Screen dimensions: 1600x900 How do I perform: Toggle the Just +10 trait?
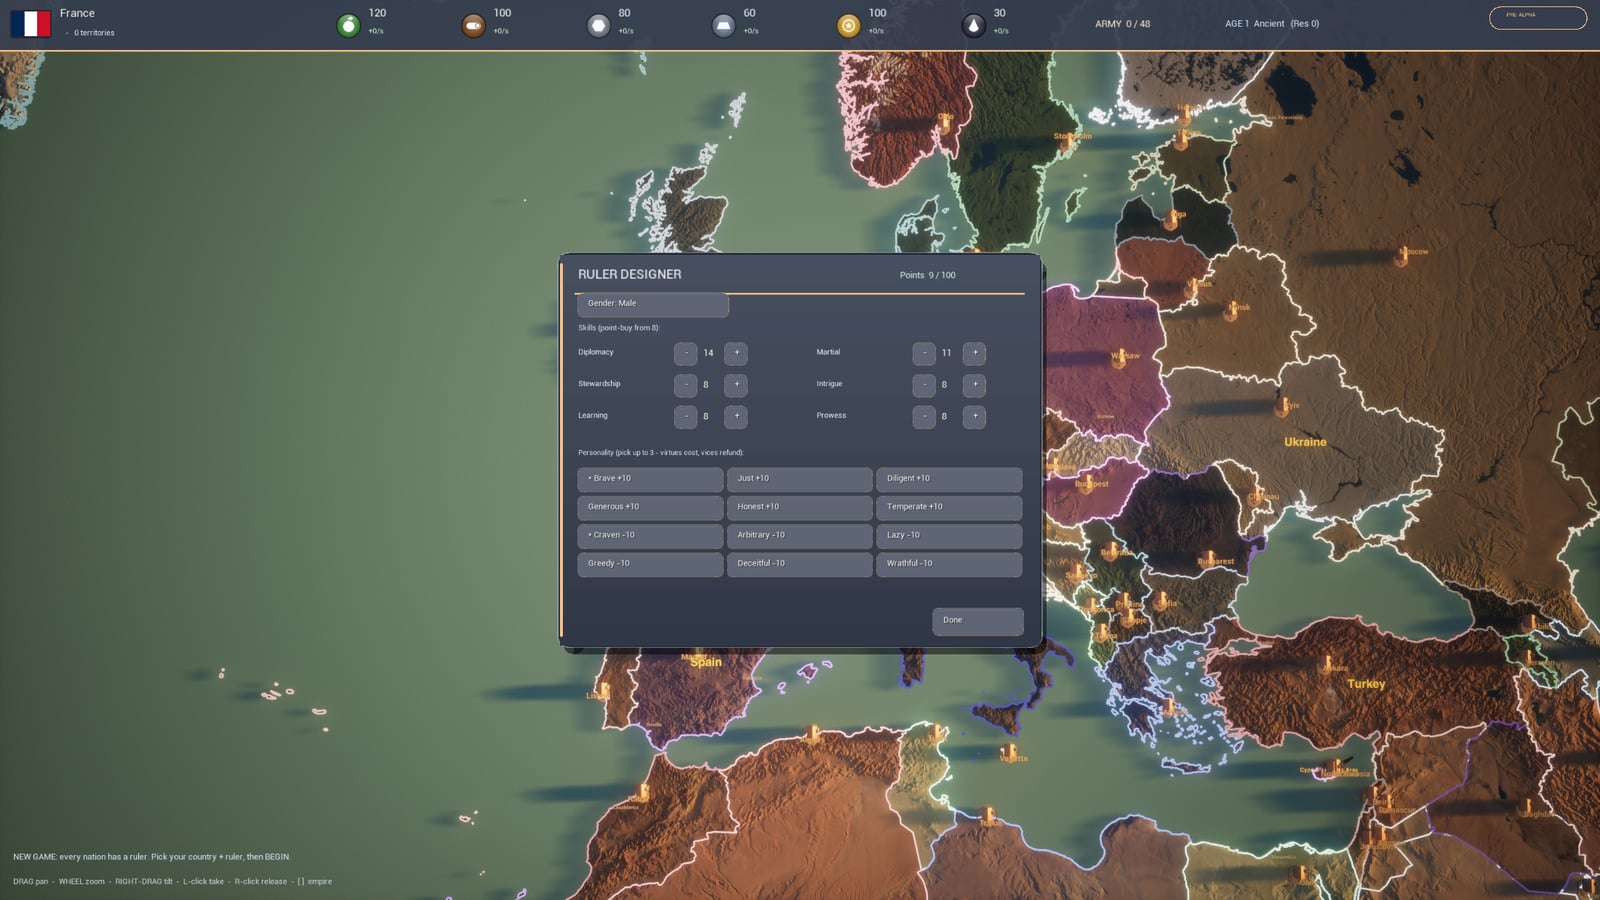click(799, 479)
